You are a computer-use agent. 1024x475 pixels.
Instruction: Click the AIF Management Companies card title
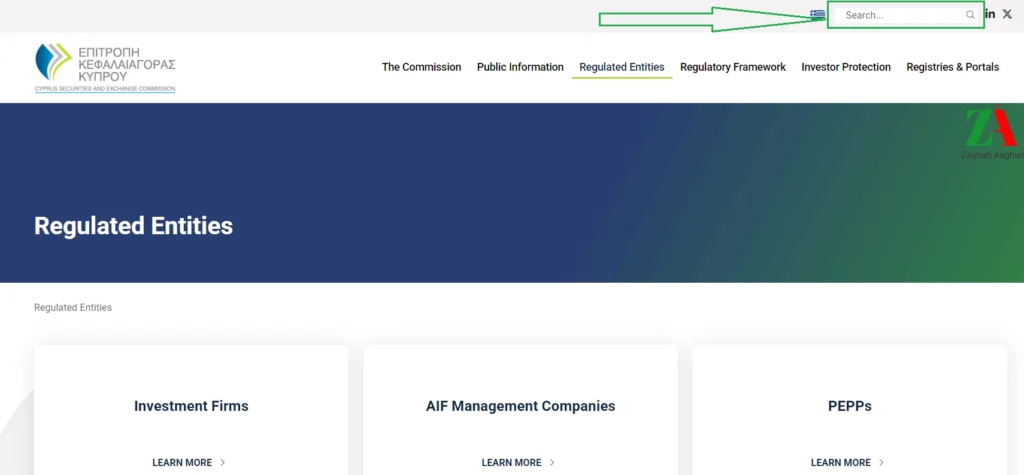click(x=520, y=406)
